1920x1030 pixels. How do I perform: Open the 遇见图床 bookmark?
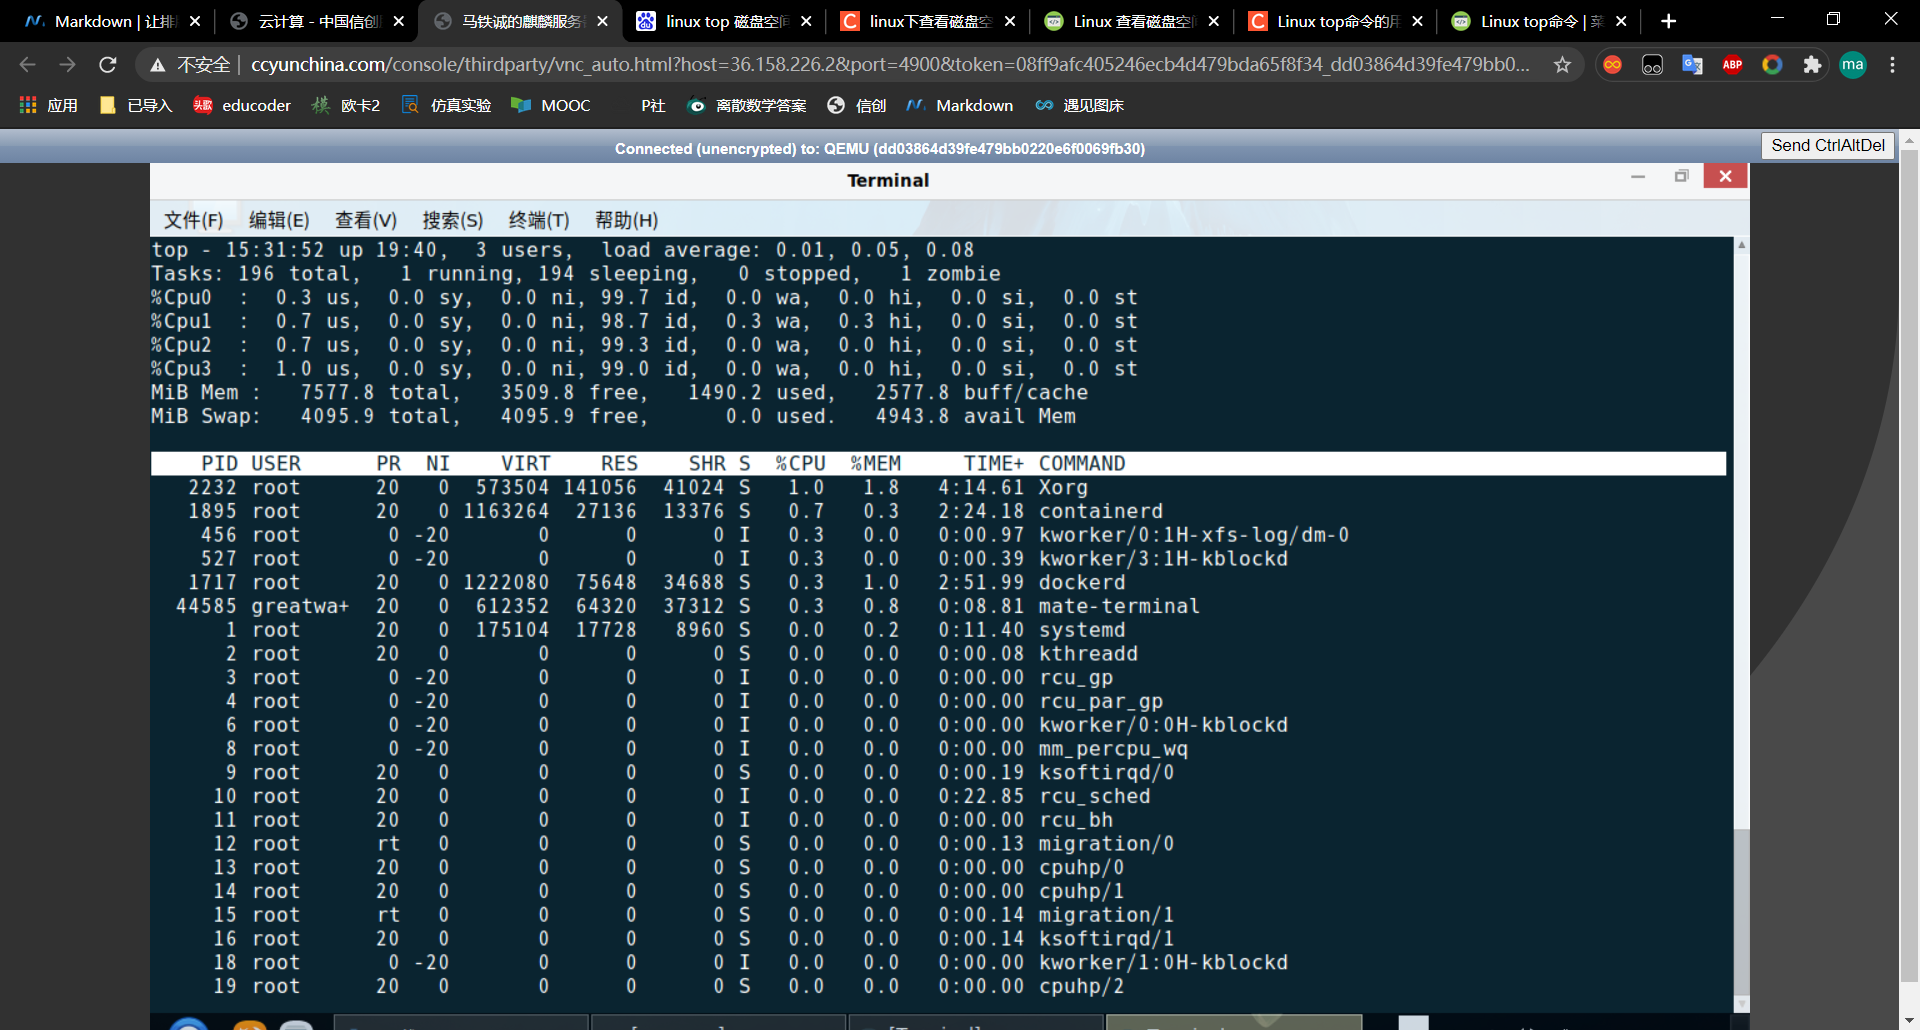pyautogui.click(x=1080, y=105)
